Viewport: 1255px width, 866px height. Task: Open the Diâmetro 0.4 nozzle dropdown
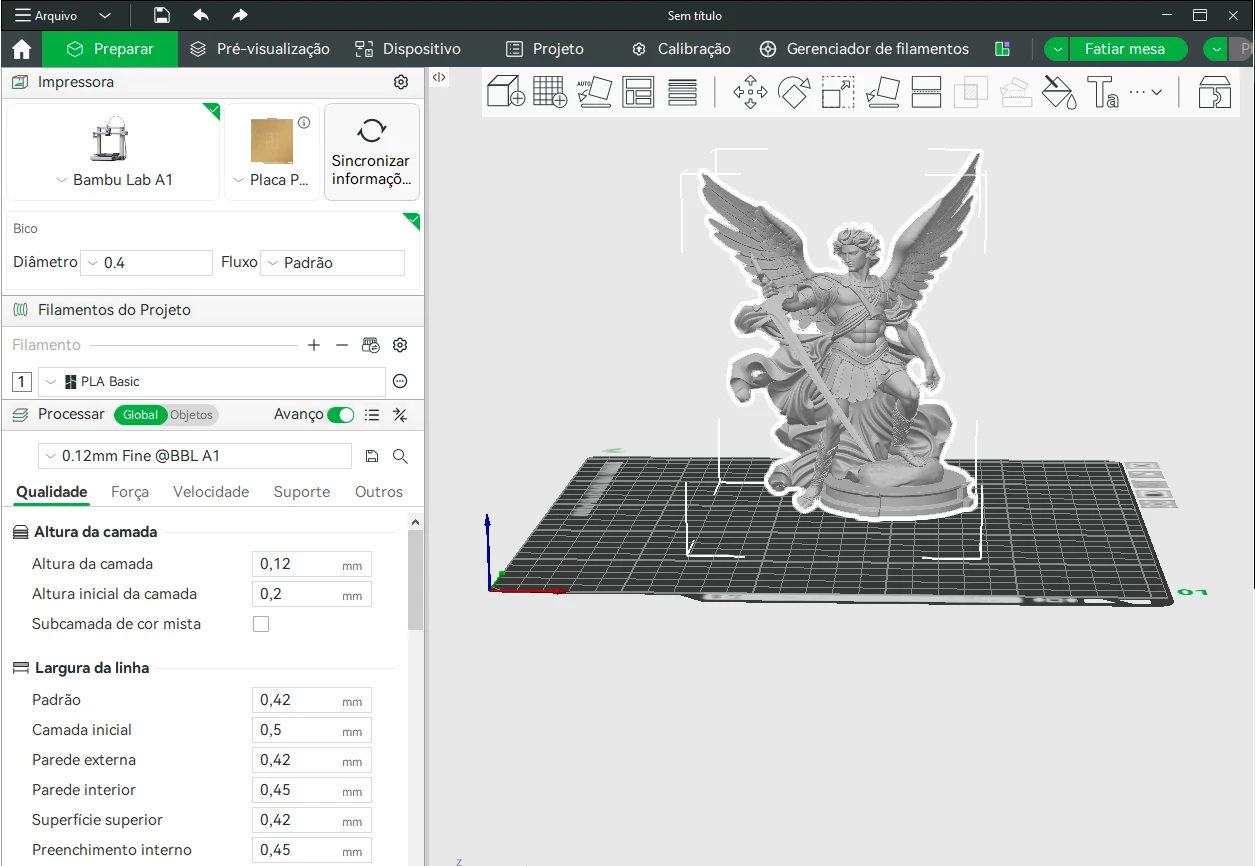(x=146, y=263)
